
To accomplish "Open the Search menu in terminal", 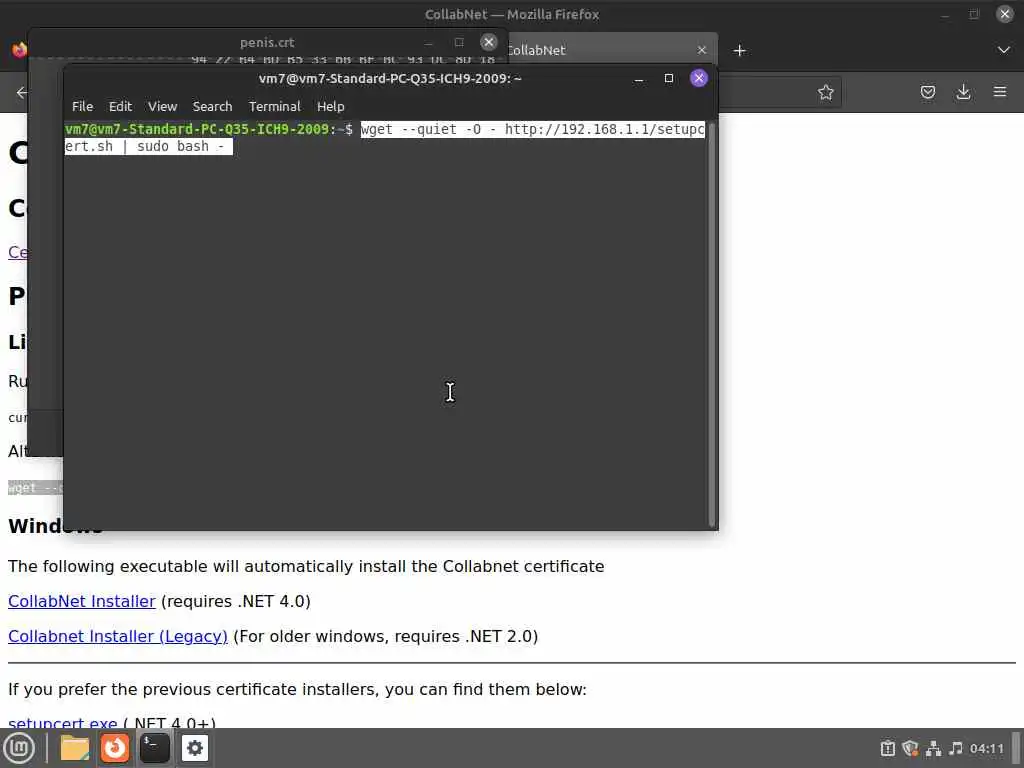I will click(x=212, y=106).
